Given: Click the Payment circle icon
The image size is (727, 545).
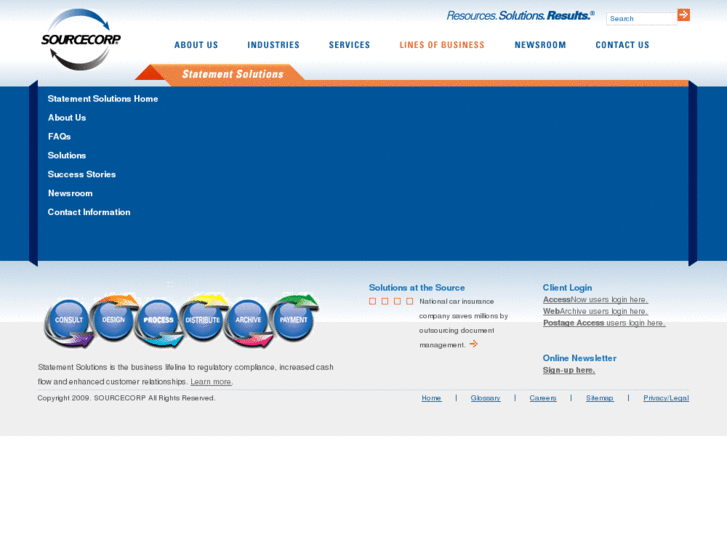Looking at the screenshot, I should click(293, 320).
